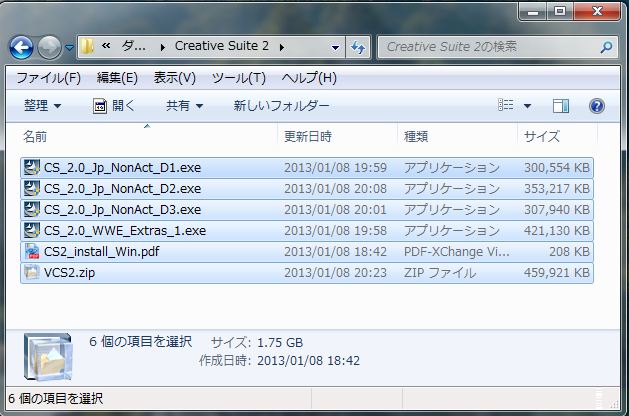Open 表示(V) menu

pos(175,78)
